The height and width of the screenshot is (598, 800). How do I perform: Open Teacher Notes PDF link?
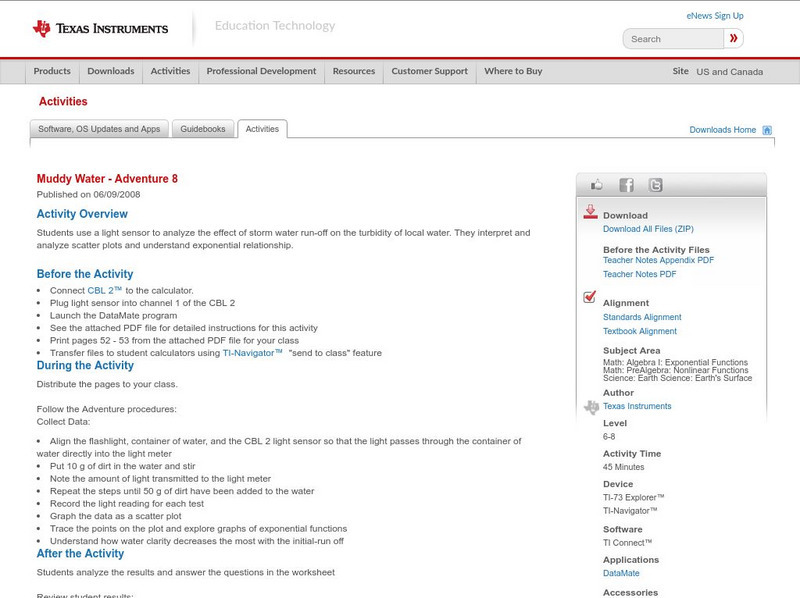point(639,275)
